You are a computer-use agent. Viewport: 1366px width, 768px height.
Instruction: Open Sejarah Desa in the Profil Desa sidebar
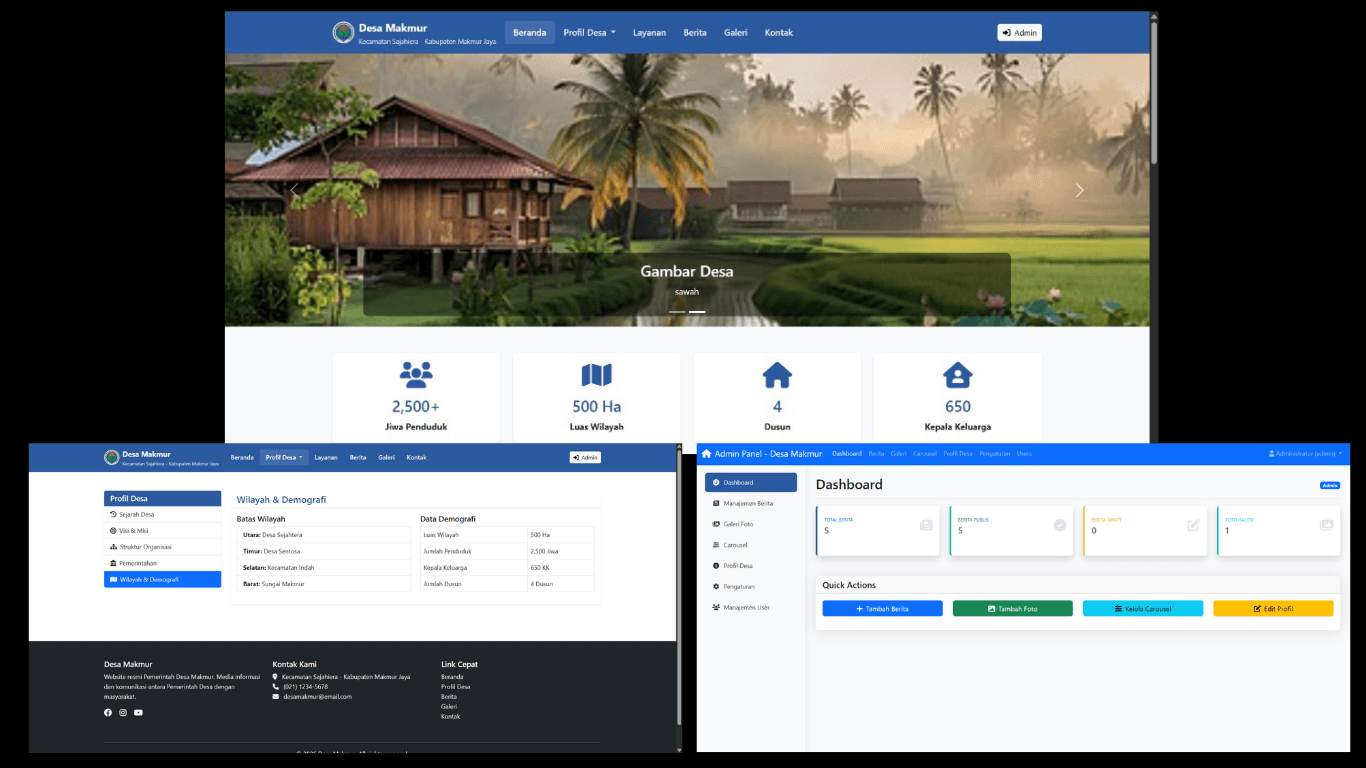coord(162,514)
